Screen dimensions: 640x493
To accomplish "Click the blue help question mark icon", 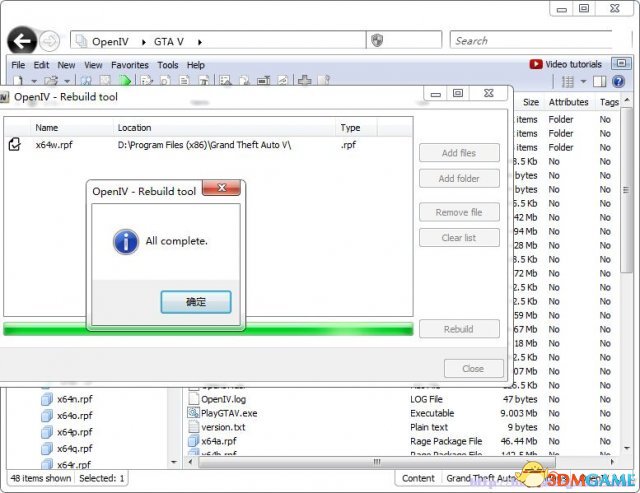I will pyautogui.click(x=619, y=81).
